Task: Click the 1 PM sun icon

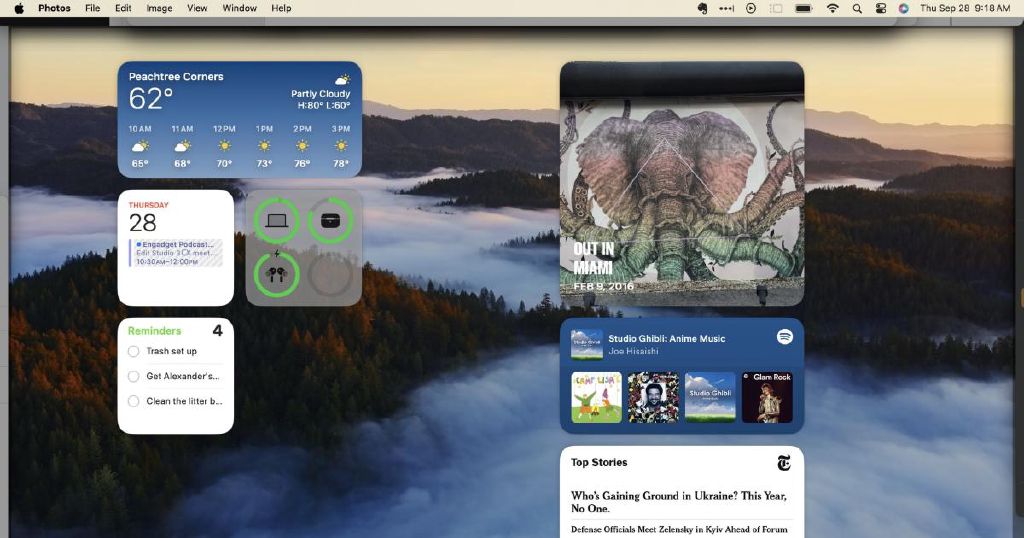Action: [x=264, y=146]
